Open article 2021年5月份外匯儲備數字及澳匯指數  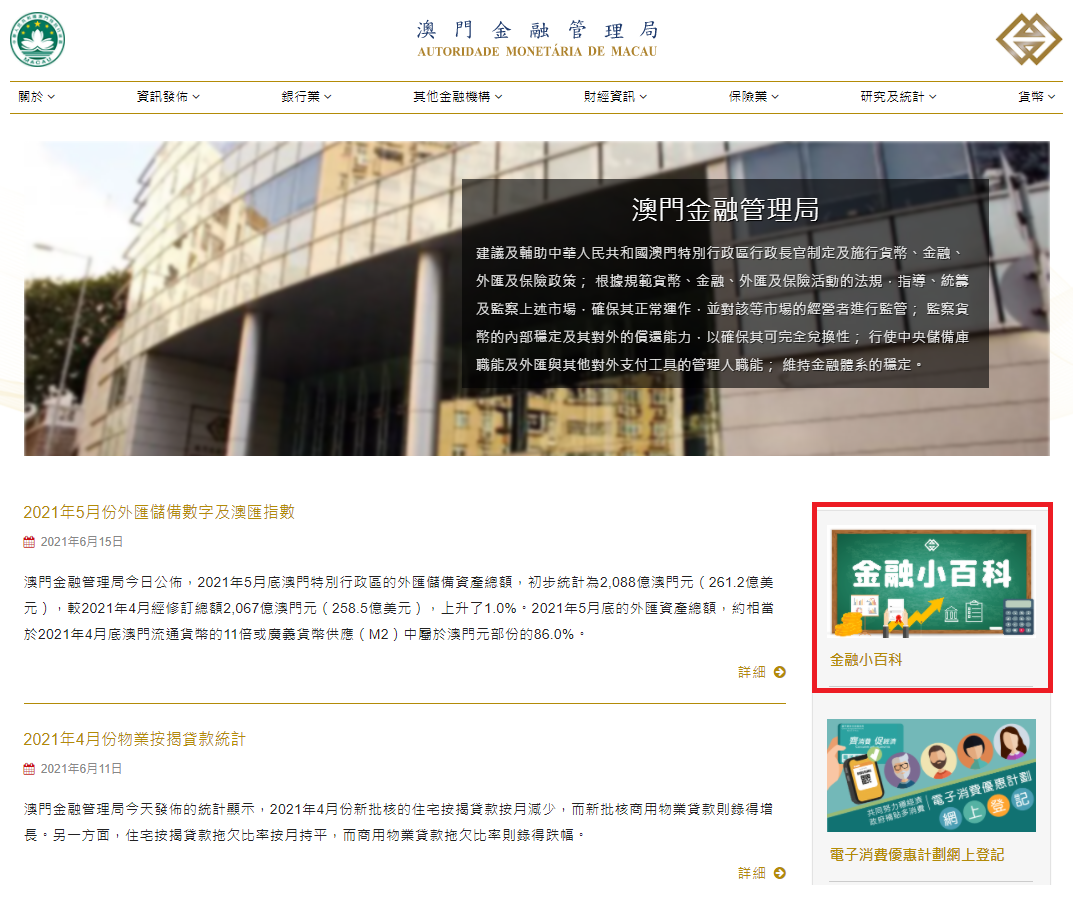pos(159,512)
